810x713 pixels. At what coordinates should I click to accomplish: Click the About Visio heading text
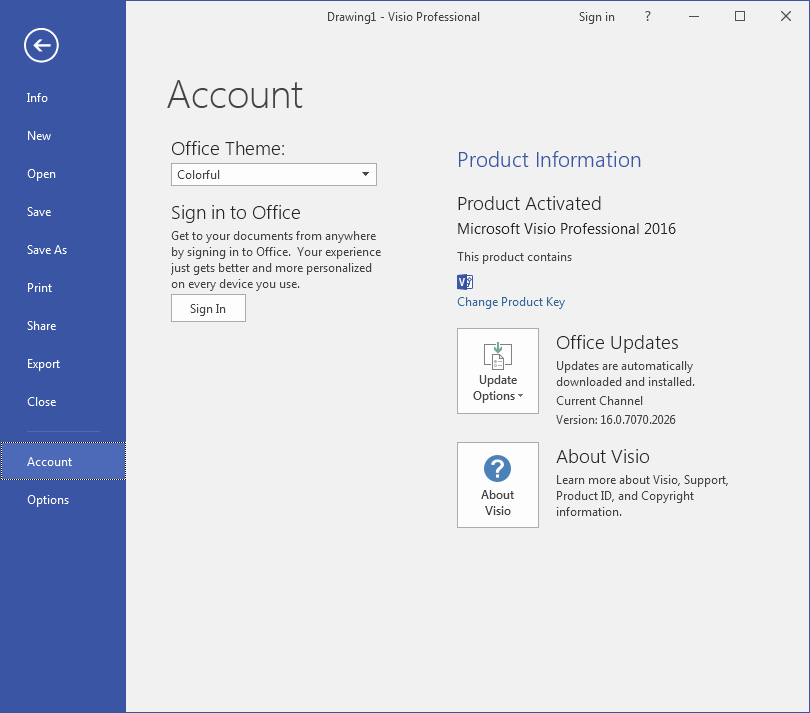(x=603, y=457)
